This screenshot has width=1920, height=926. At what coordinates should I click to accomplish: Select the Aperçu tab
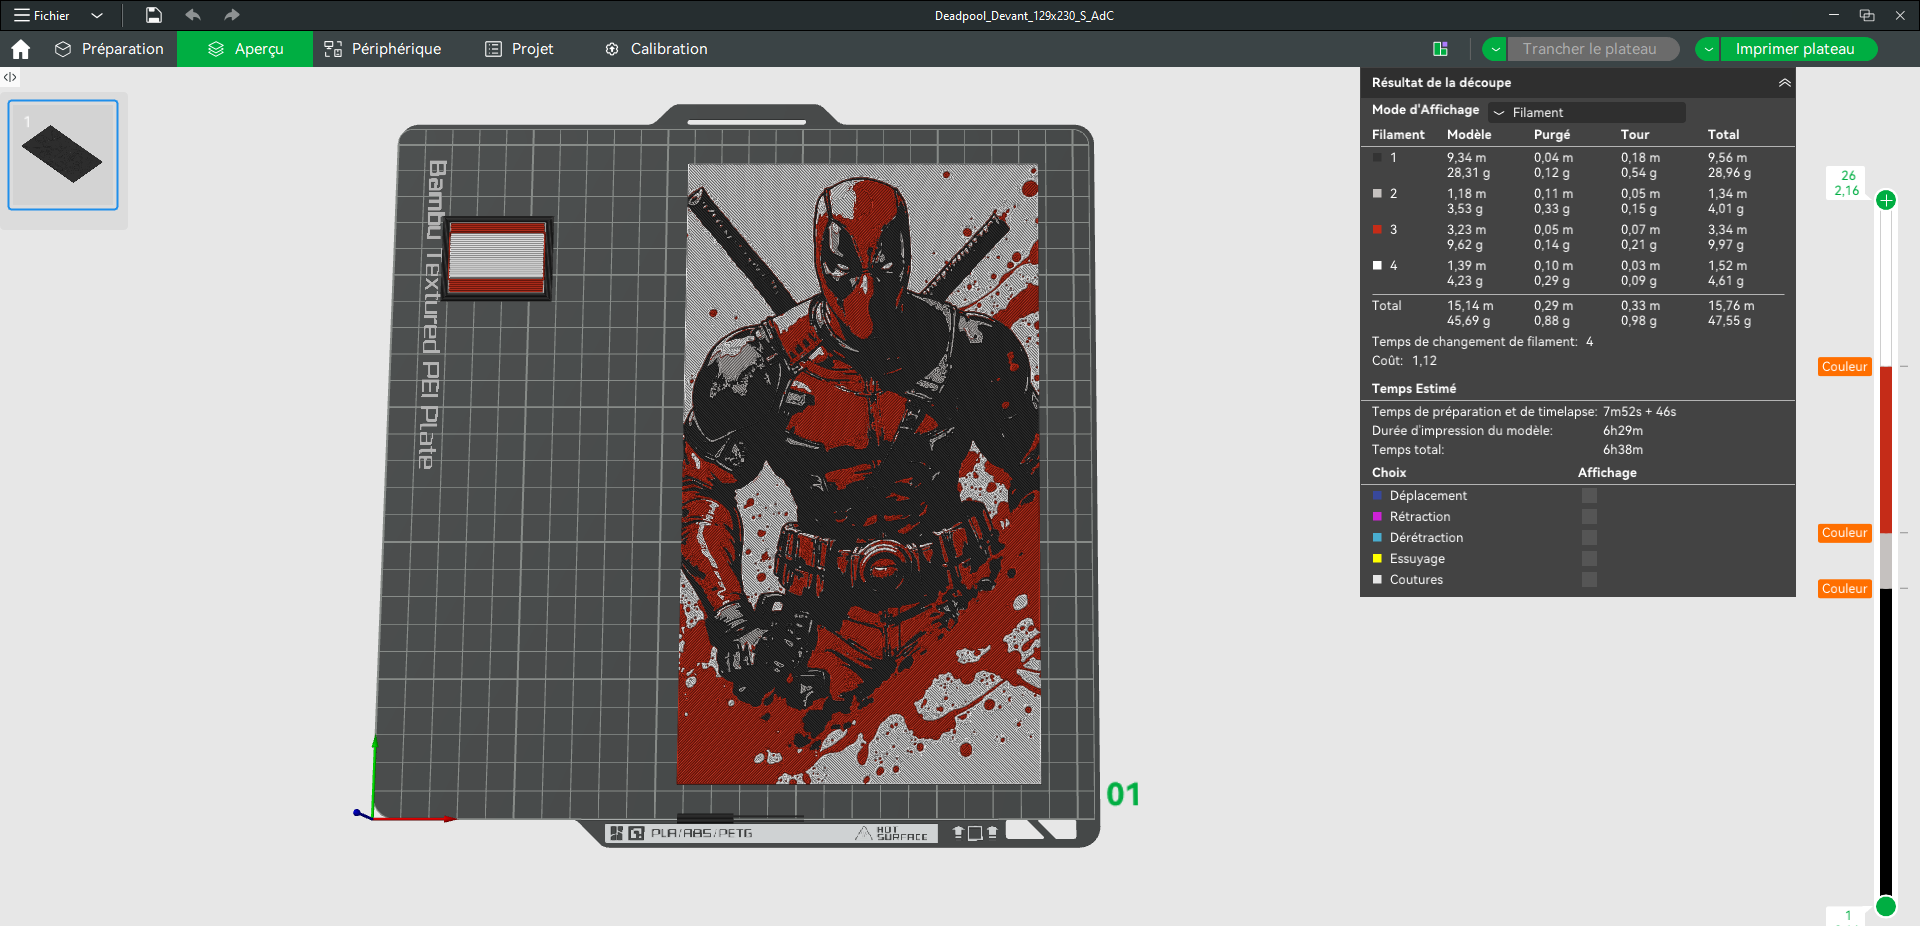pyautogui.click(x=245, y=49)
